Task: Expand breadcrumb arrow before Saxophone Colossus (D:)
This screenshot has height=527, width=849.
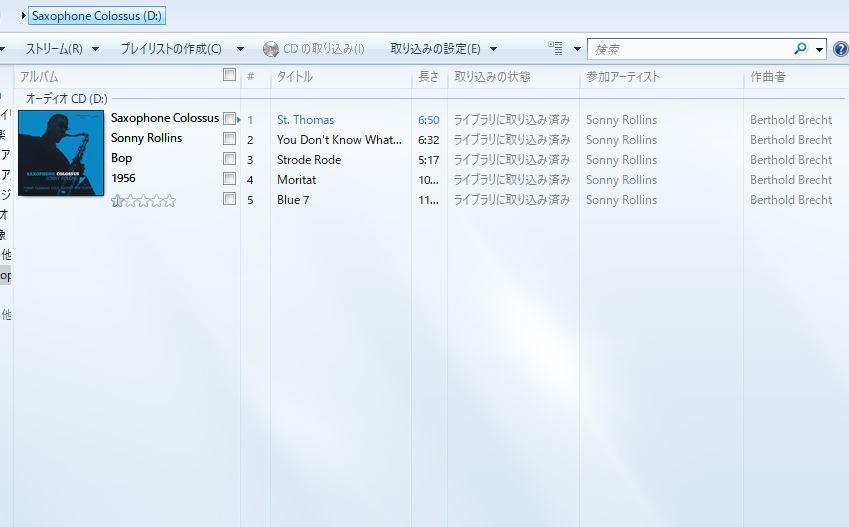Action: pyautogui.click(x=23, y=16)
